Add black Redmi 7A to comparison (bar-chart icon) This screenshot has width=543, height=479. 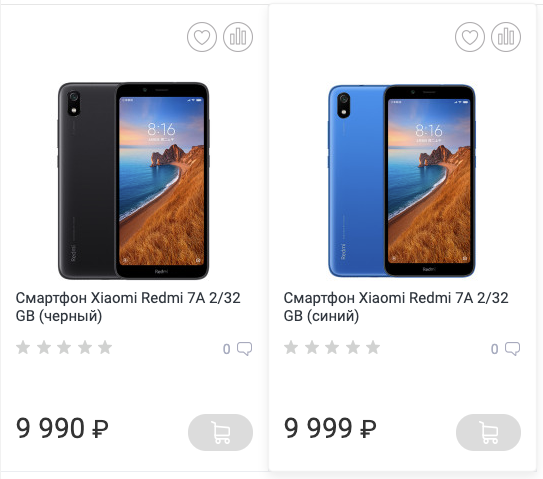[238, 37]
